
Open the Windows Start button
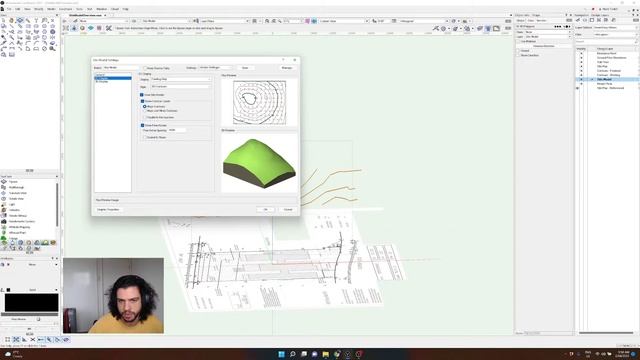point(281,354)
